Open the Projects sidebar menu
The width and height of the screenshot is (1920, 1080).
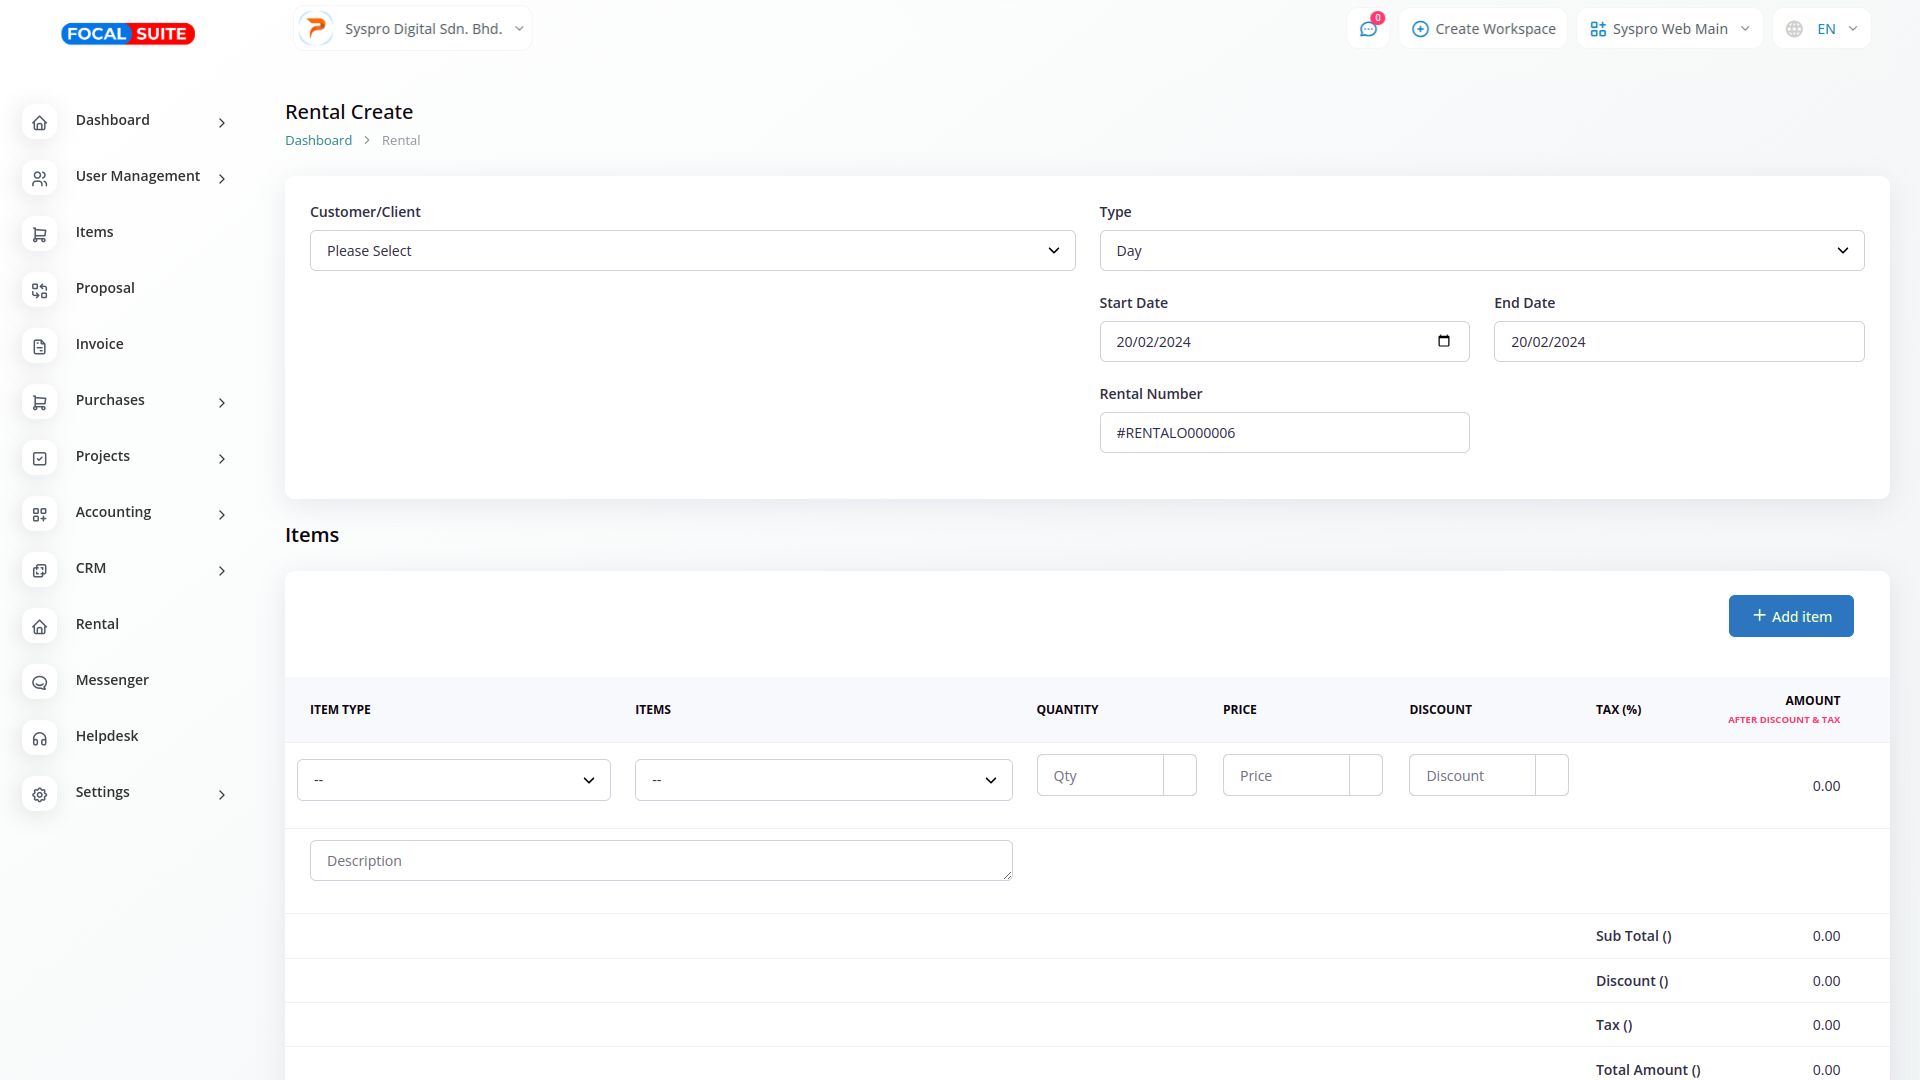tap(103, 456)
